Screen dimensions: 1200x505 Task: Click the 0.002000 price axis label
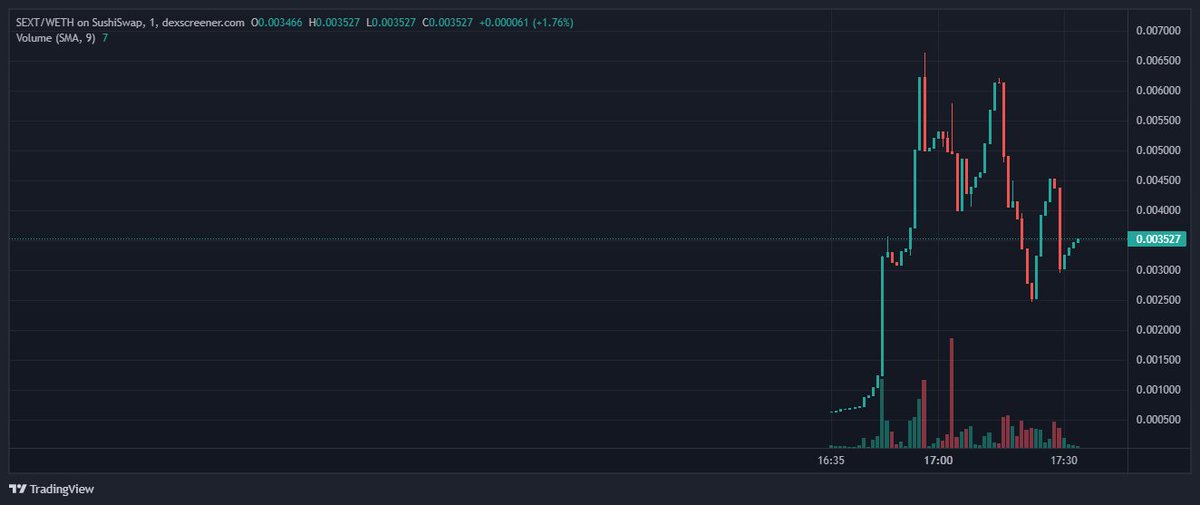tap(1160, 330)
